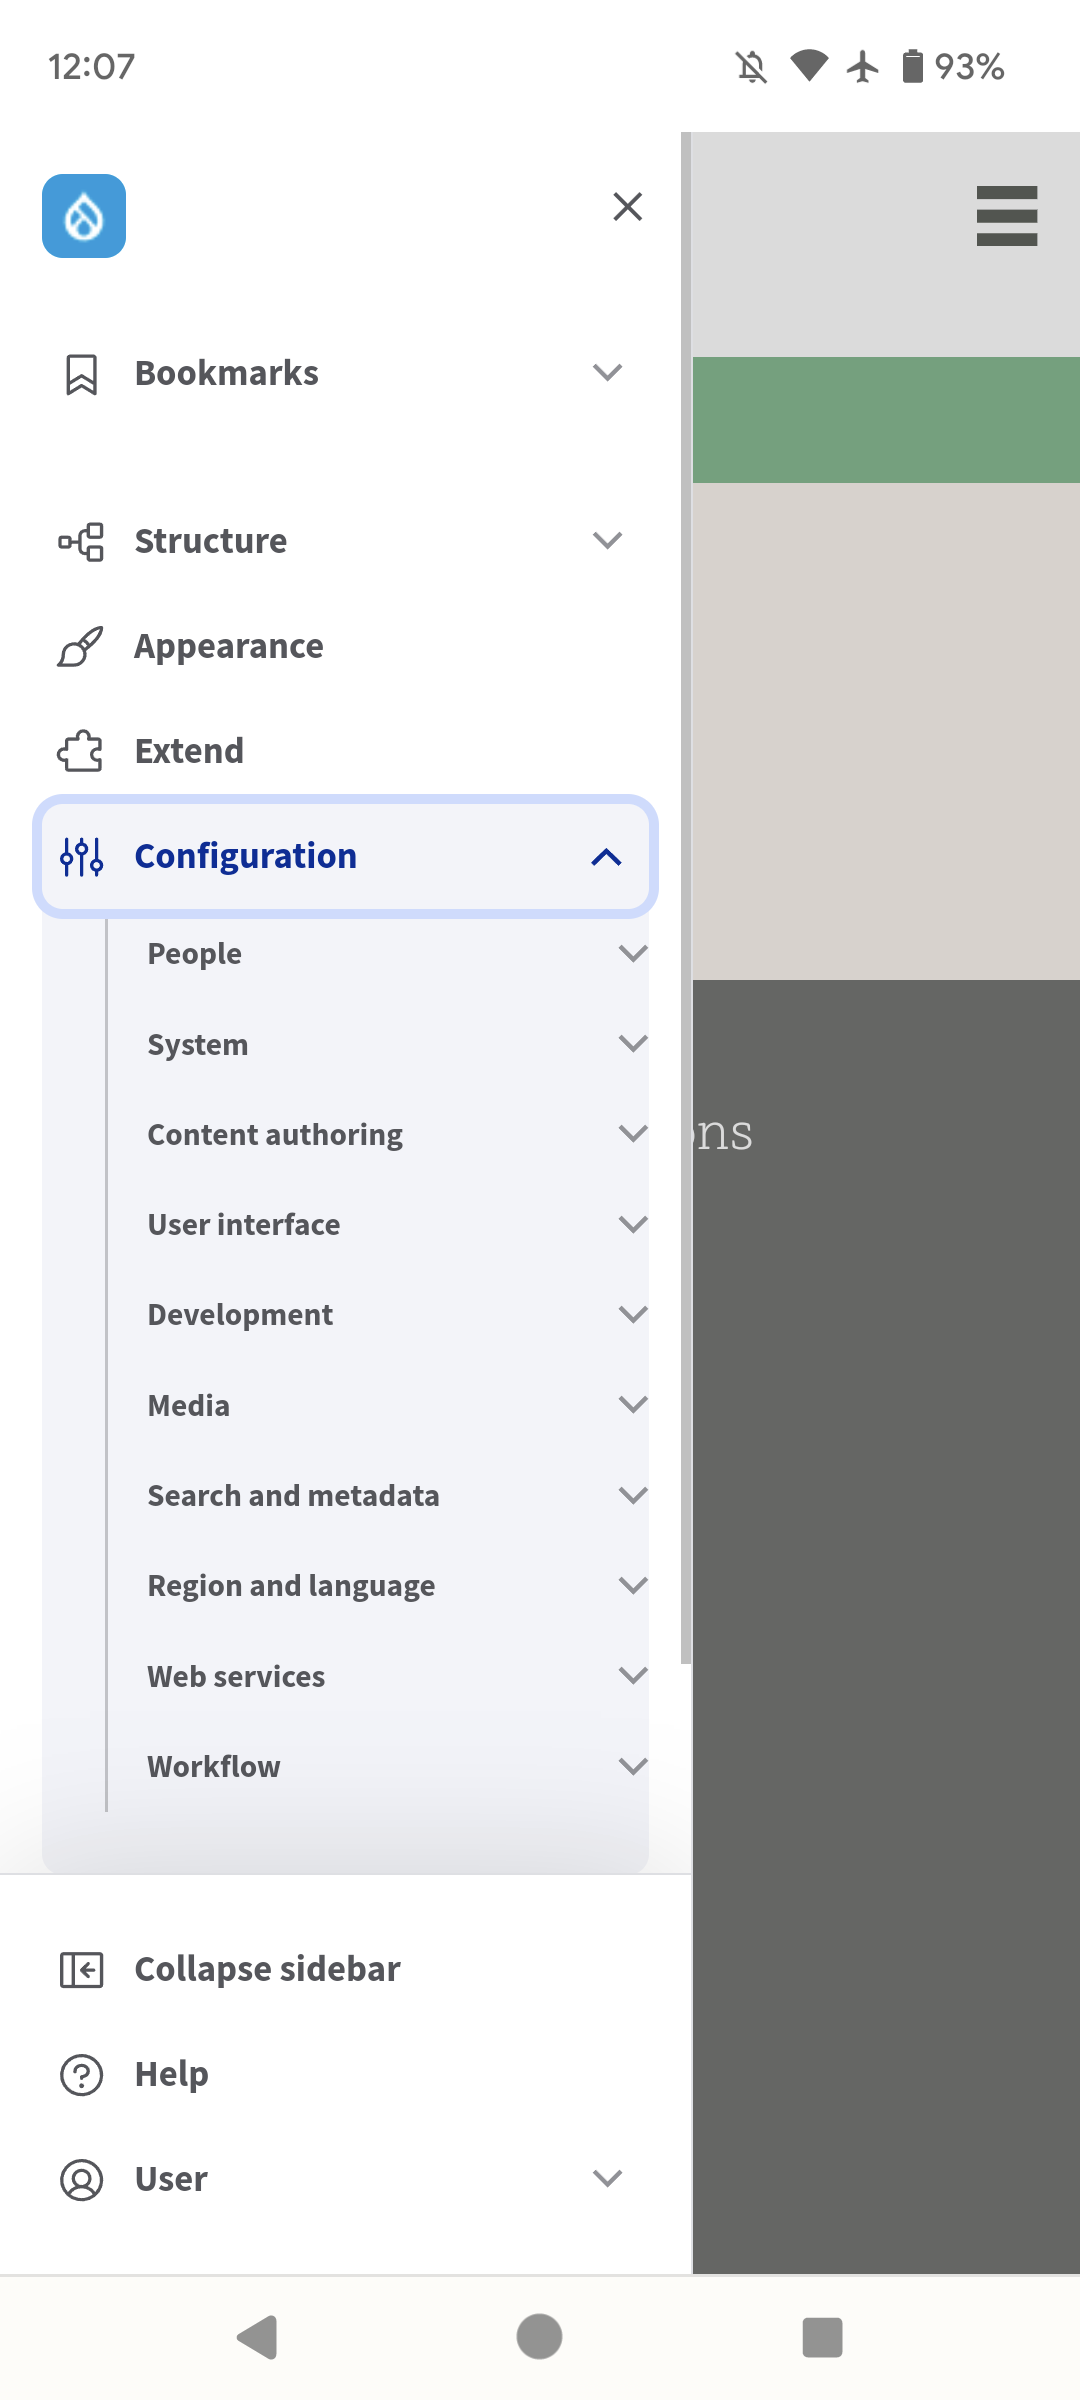Viewport: 1080px width, 2400px height.
Task: Tap the Extend puzzle piece icon
Action: tap(81, 751)
